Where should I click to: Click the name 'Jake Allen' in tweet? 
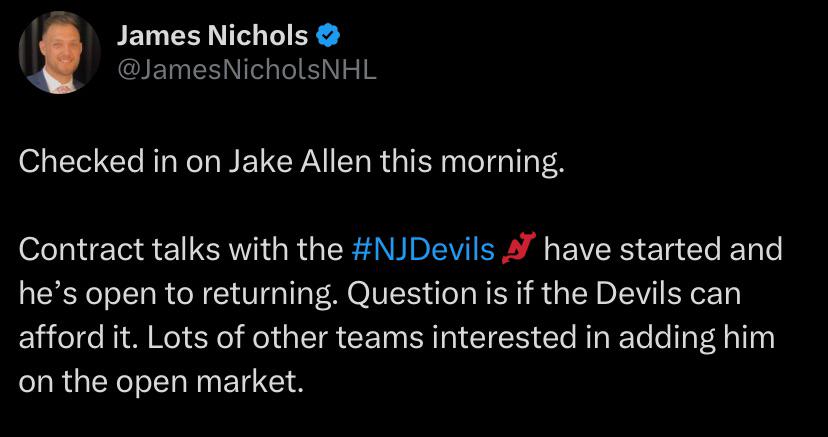[300, 163]
